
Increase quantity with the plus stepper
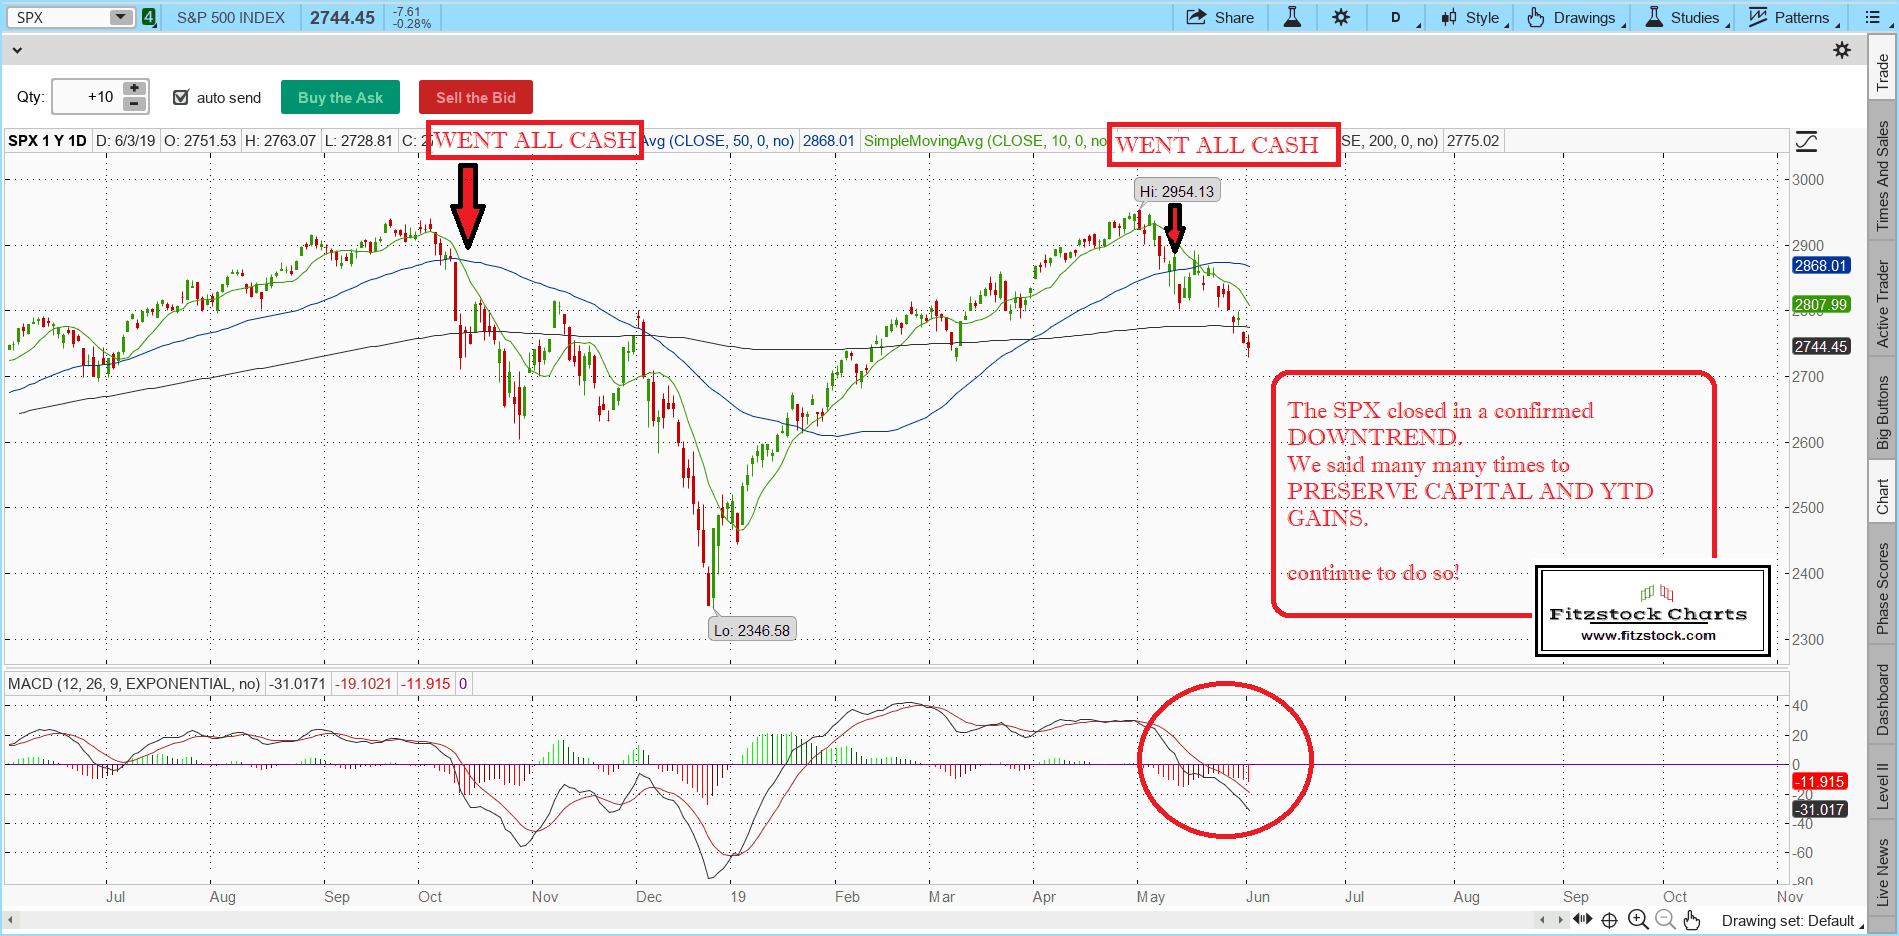click(135, 89)
